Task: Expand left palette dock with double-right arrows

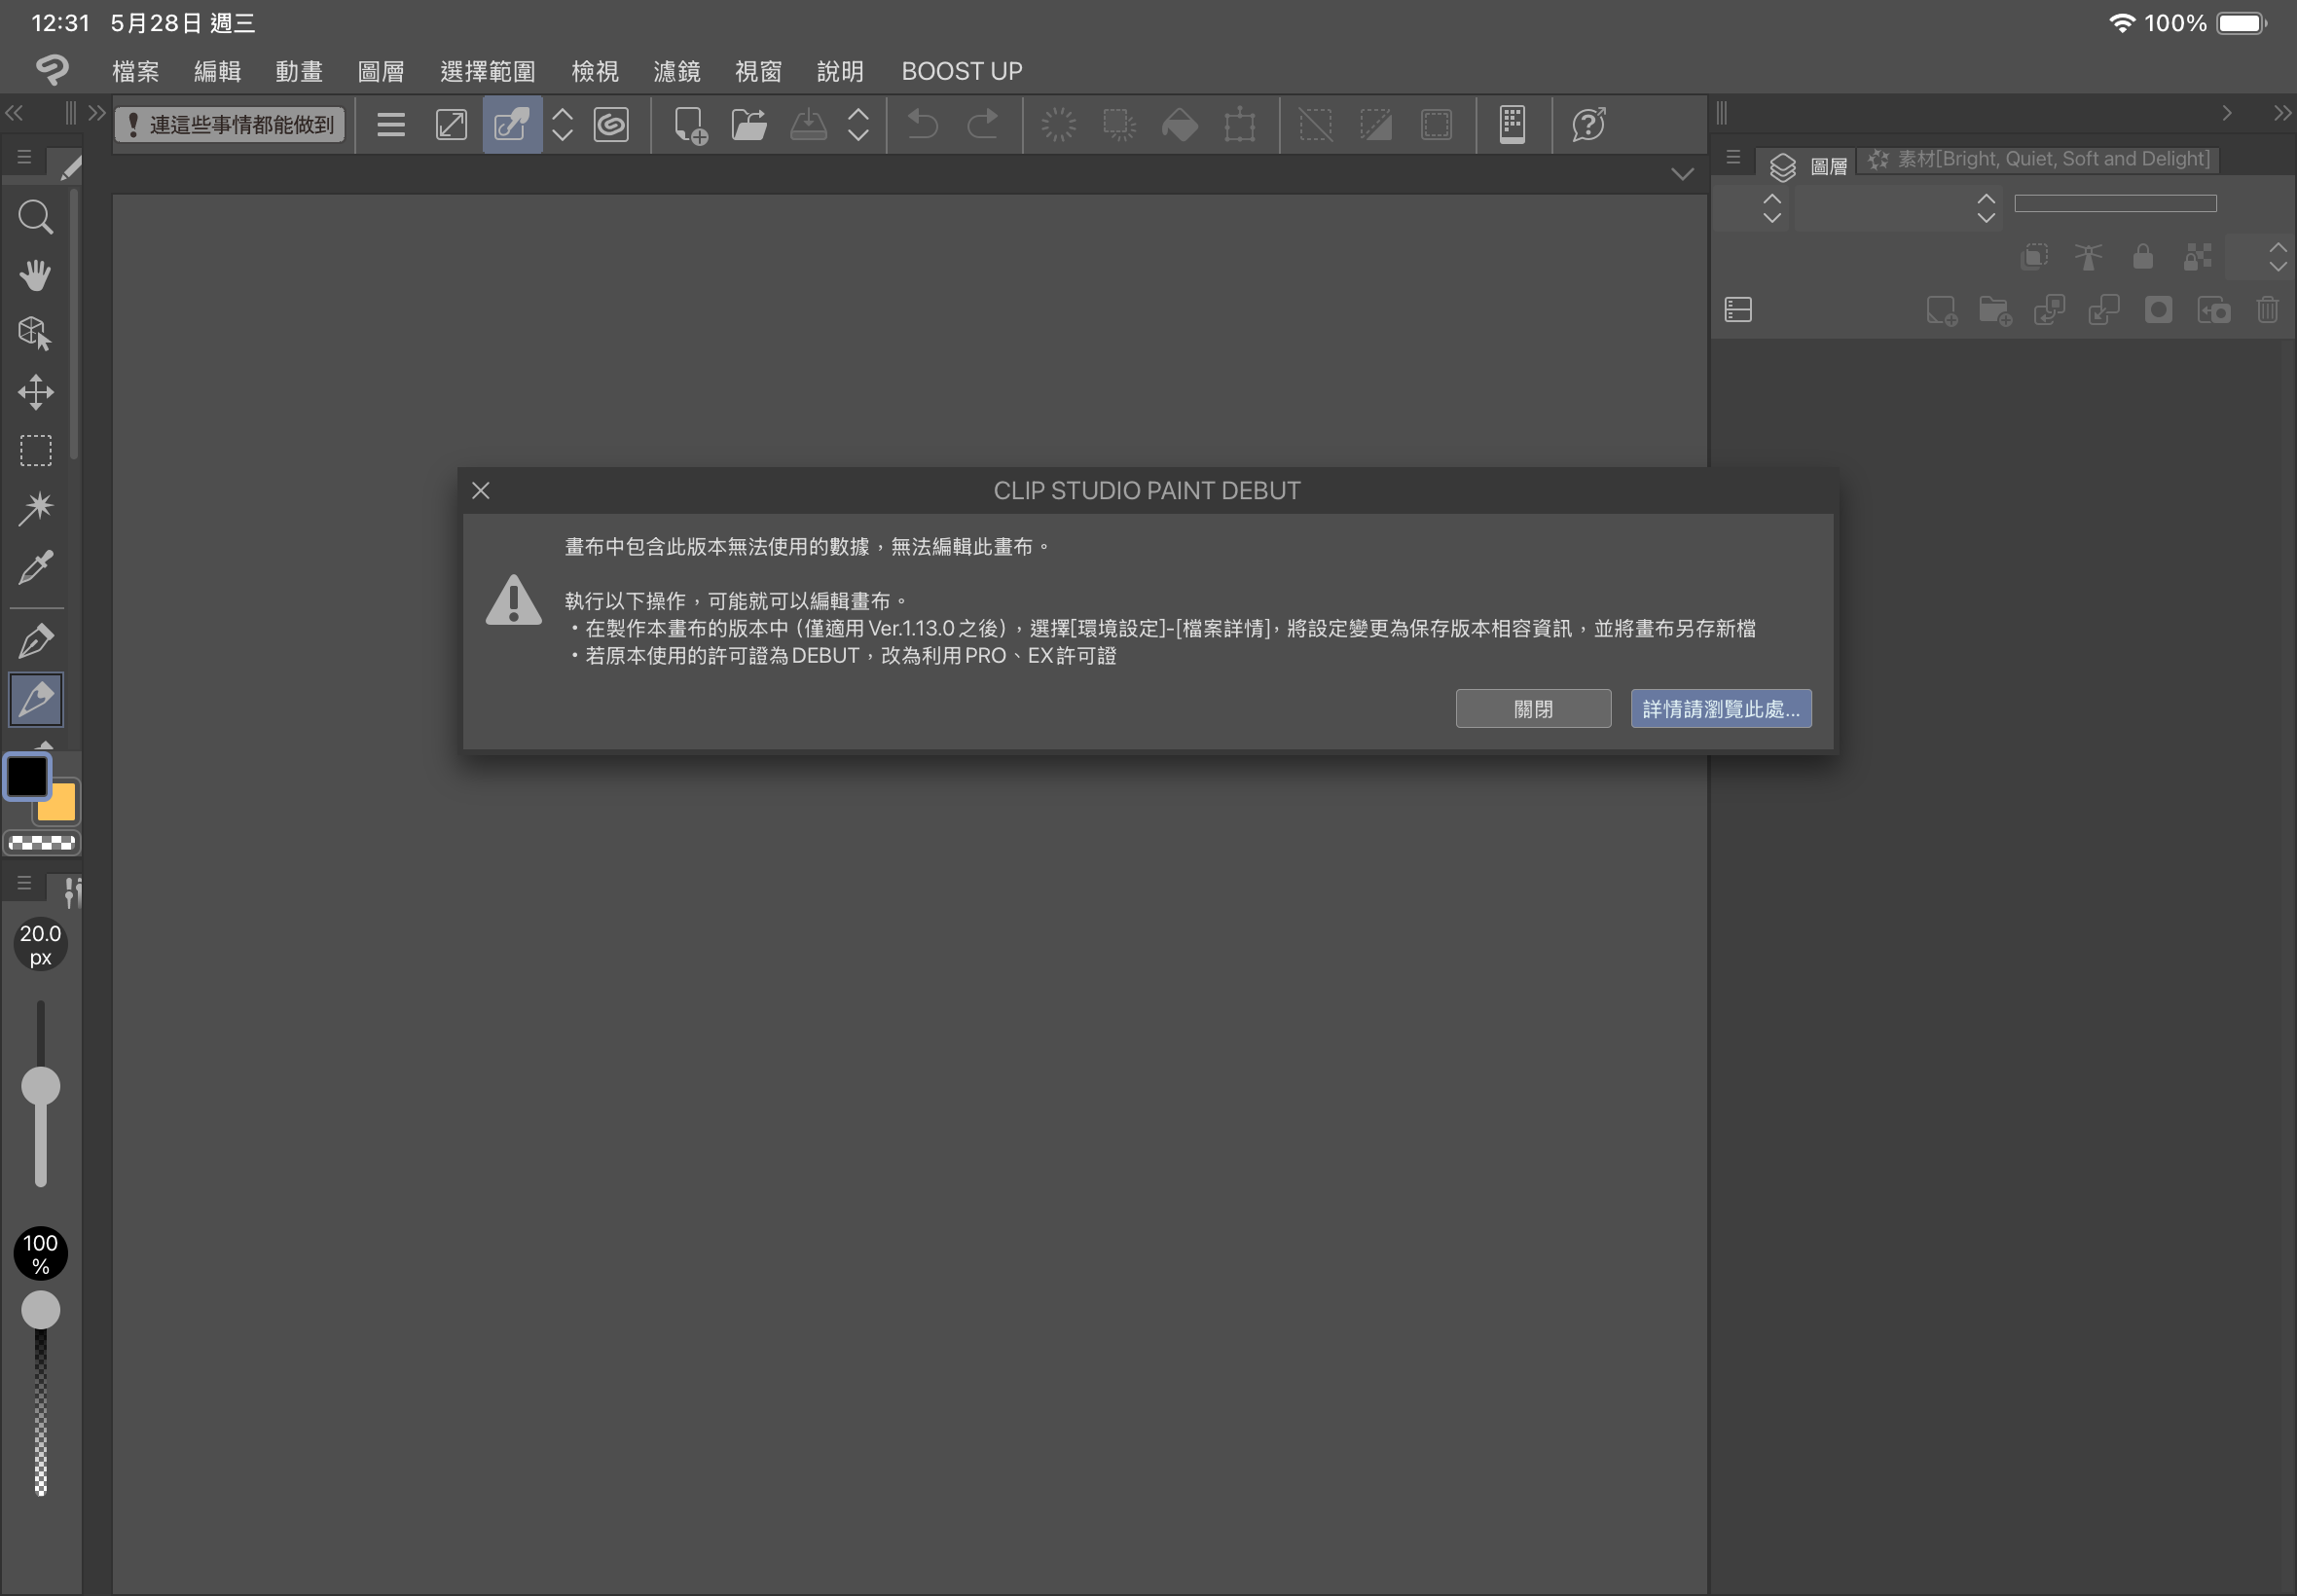Action: [x=97, y=113]
